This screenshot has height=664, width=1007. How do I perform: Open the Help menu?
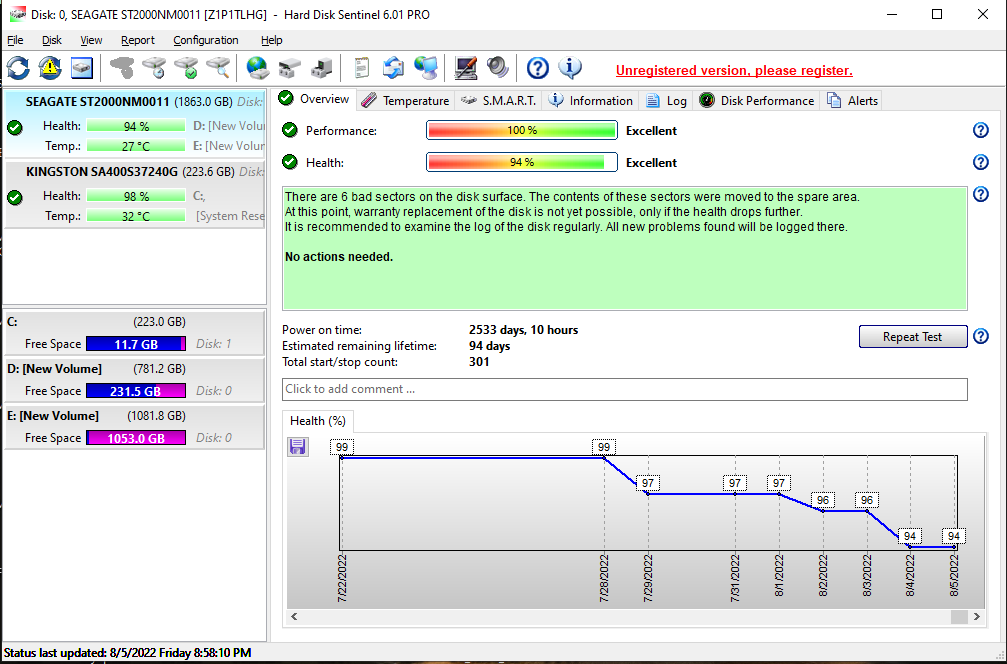[x=272, y=40]
